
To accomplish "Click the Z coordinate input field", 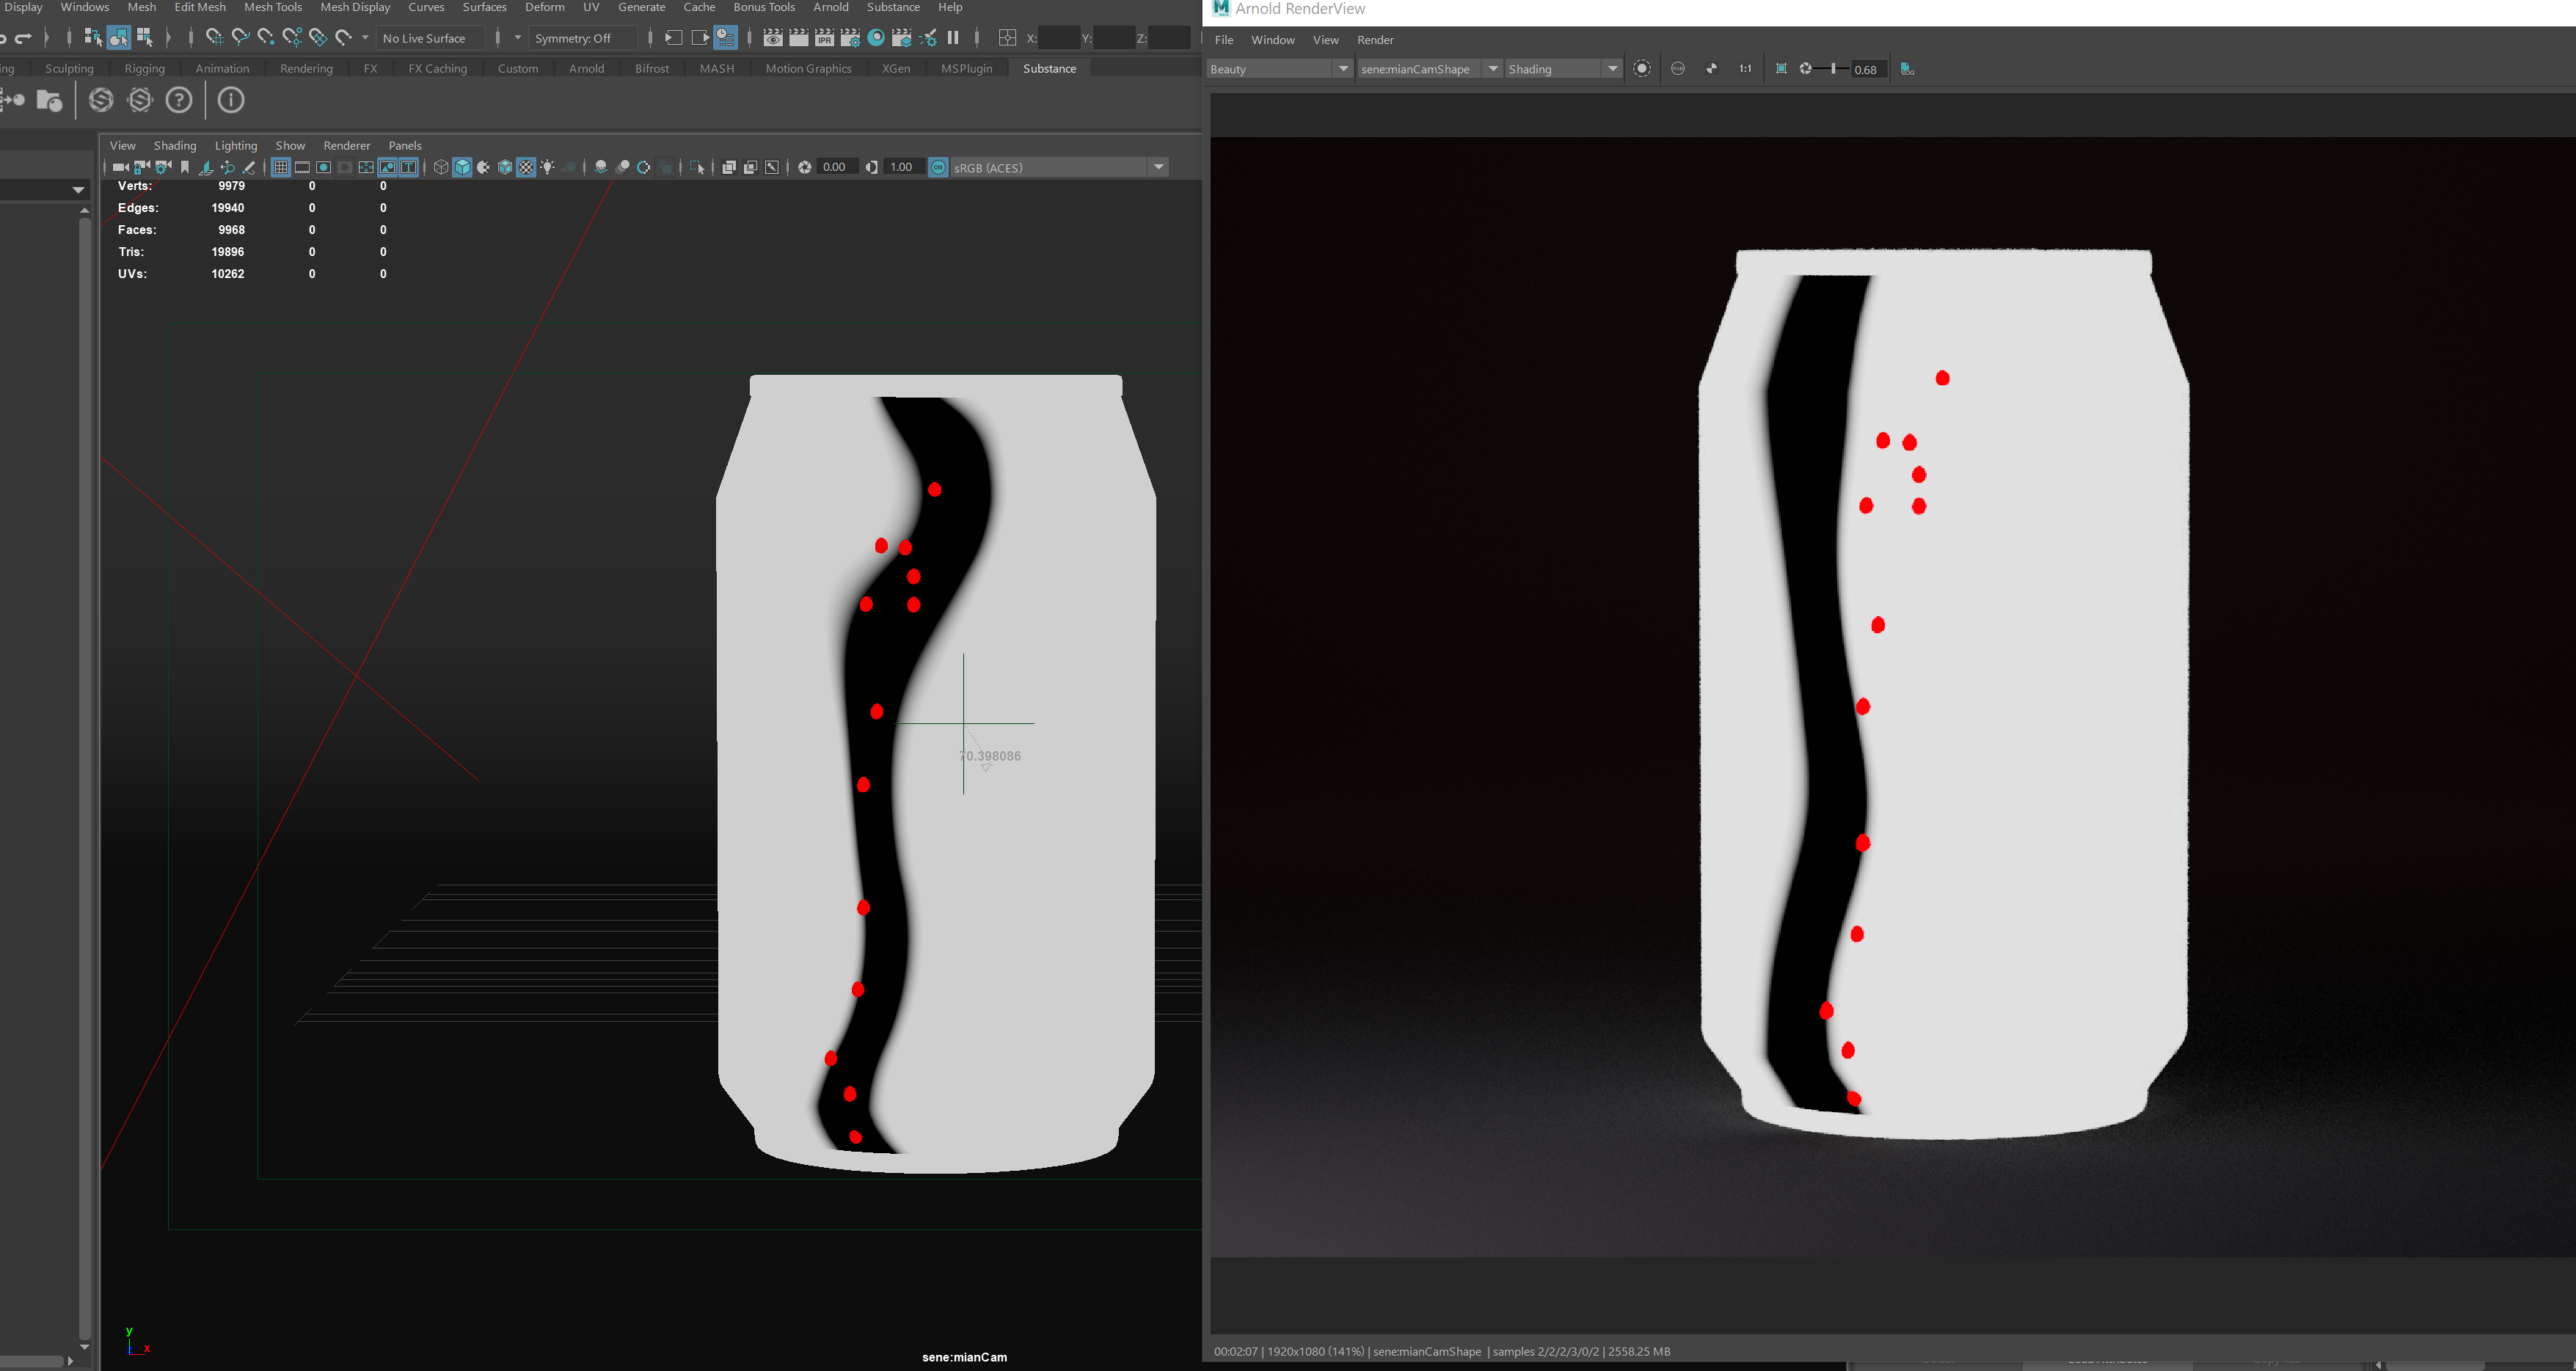I will [x=1169, y=38].
